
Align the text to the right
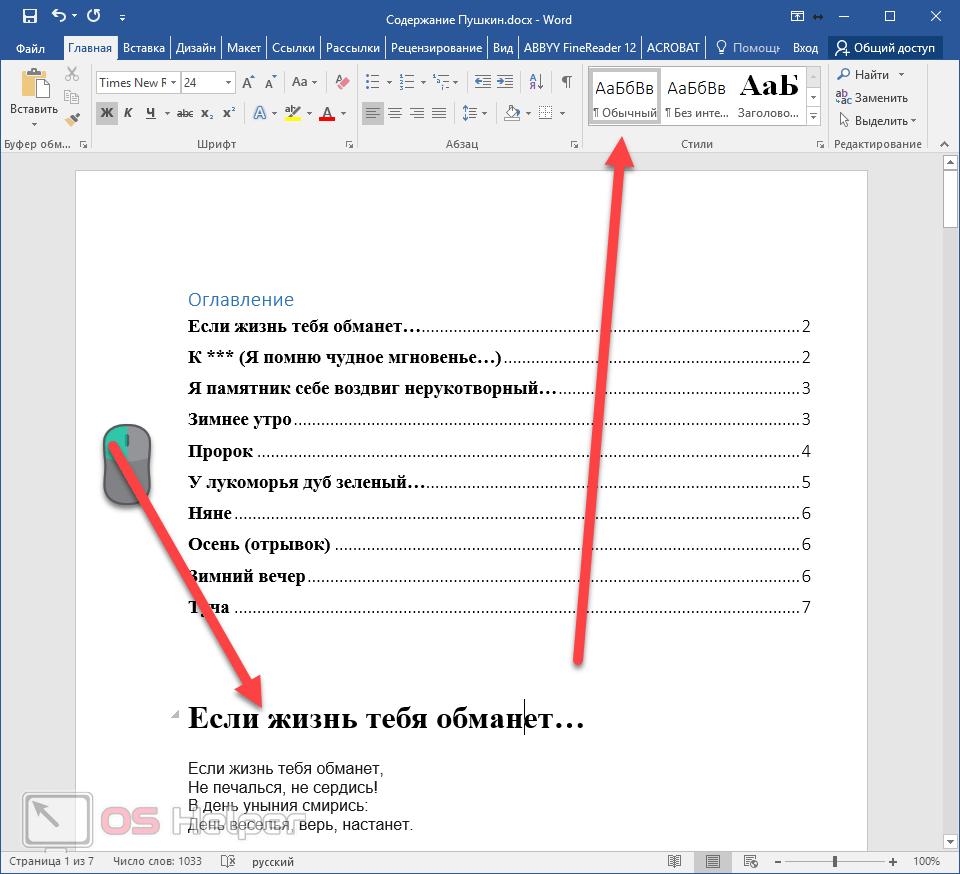(x=417, y=113)
